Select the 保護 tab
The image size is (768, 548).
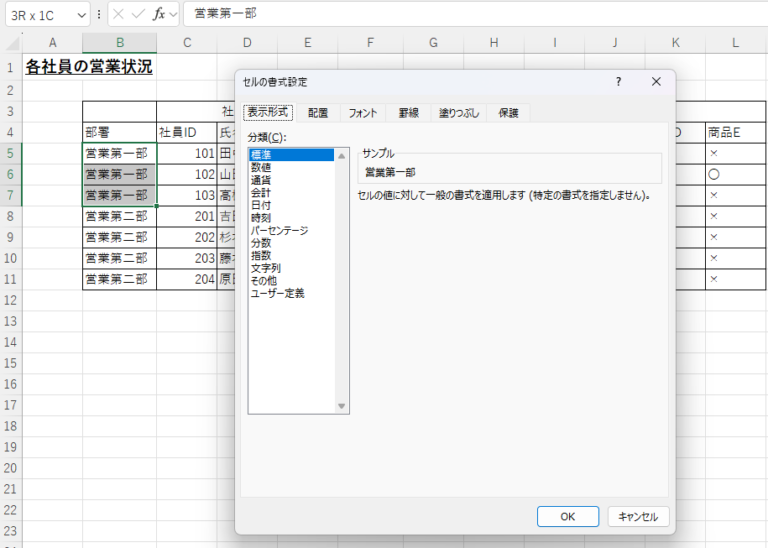[509, 113]
